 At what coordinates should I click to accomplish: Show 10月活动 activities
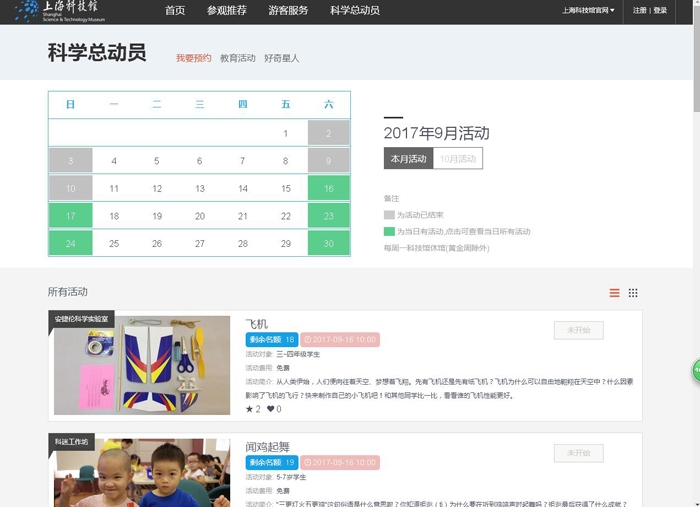[x=458, y=158]
